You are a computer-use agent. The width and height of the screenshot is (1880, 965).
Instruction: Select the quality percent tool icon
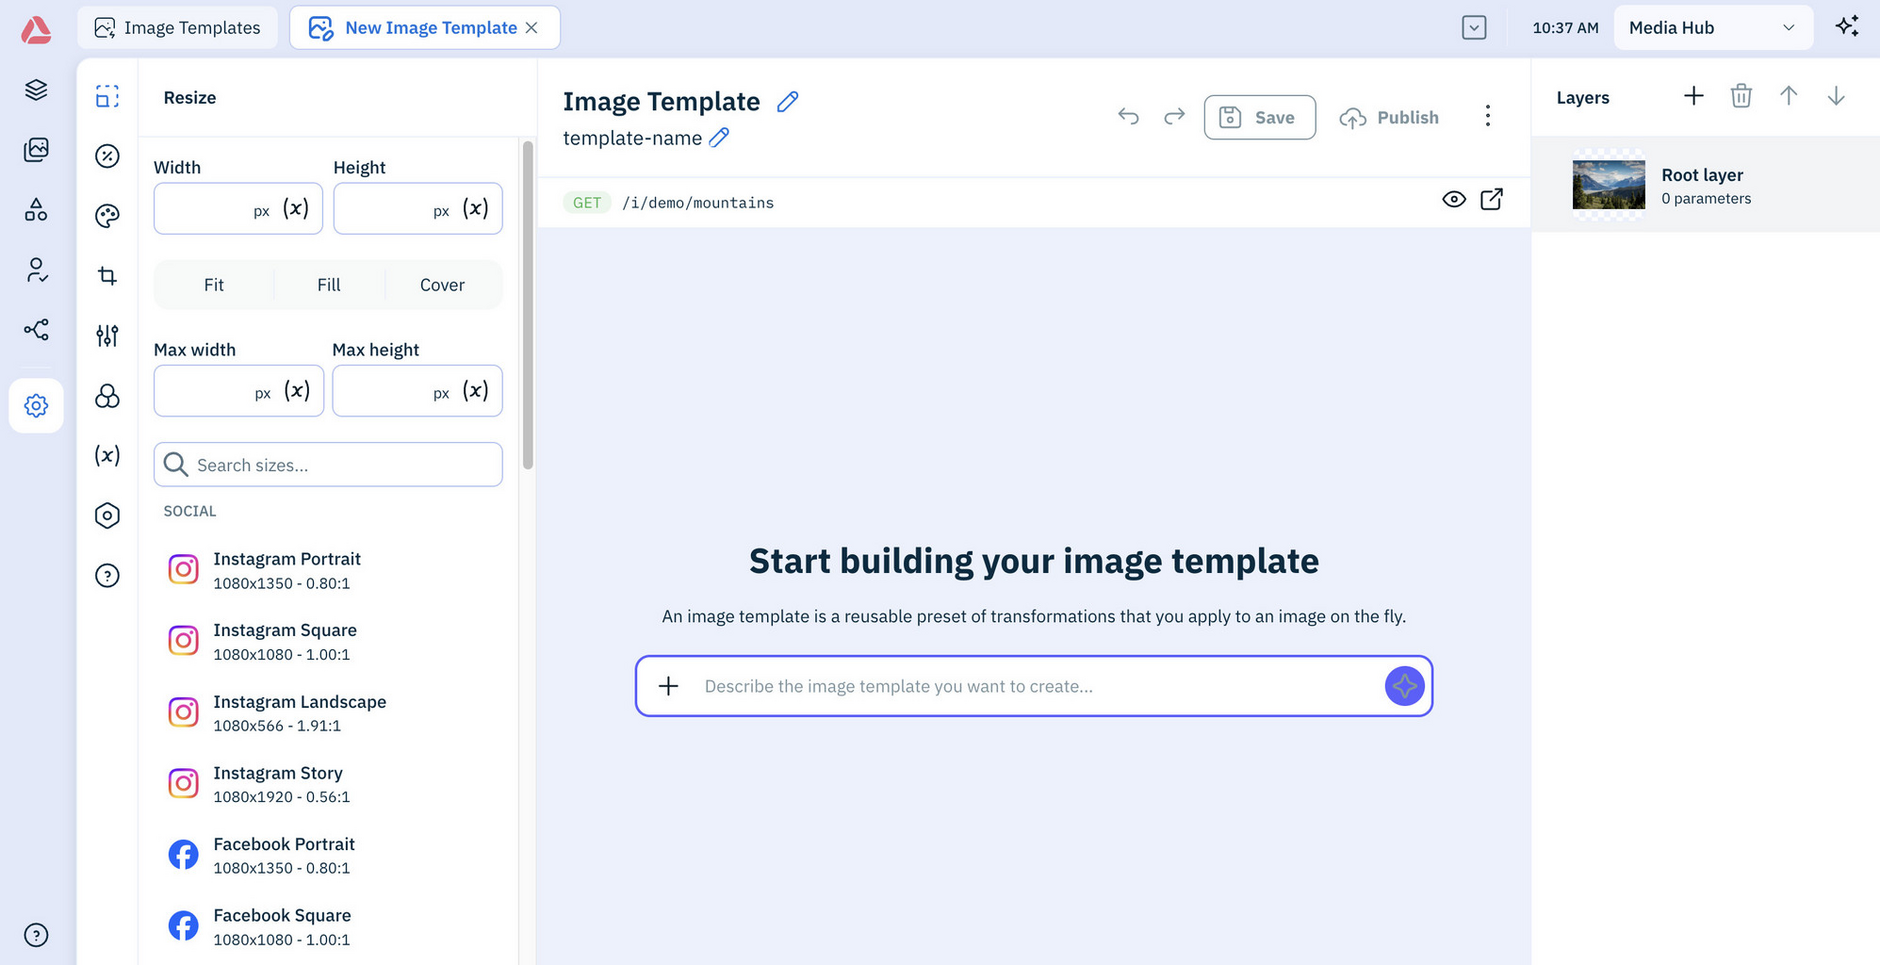pos(107,156)
